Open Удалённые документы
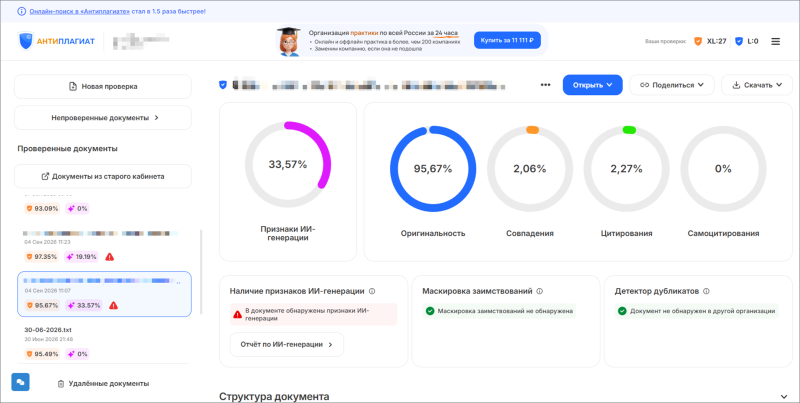Image resolution: width=800 pixels, height=403 pixels. click(104, 383)
